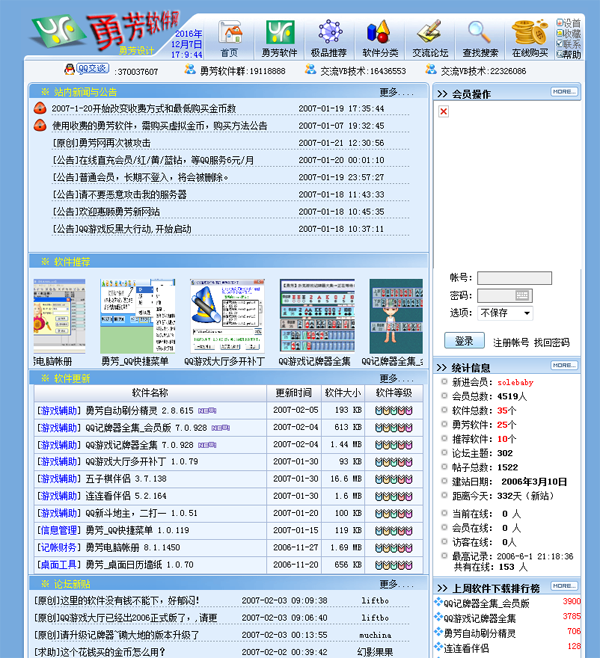Click 更多 in 软件更新 header
This screenshot has height=658, width=600.
point(397,379)
